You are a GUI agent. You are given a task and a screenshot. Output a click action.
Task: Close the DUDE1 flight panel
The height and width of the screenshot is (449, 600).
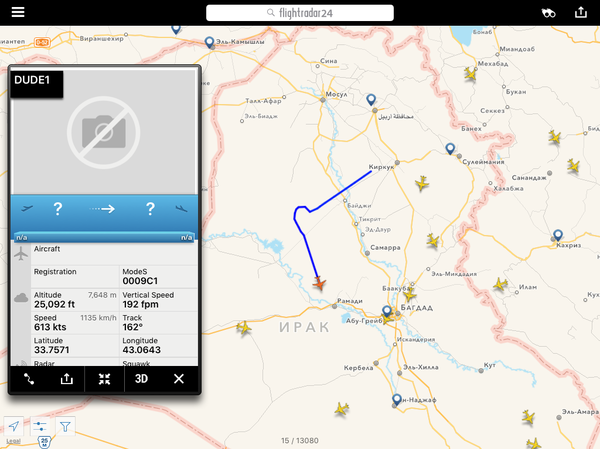(x=179, y=379)
